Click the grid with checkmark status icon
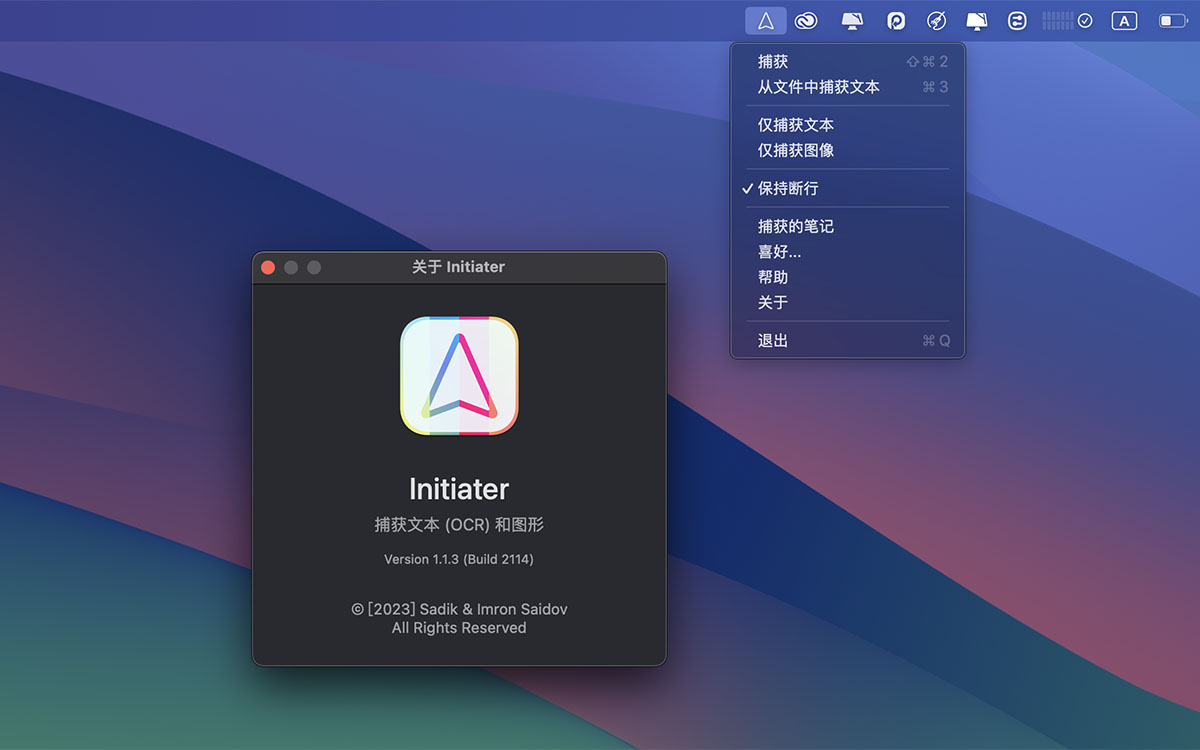 pos(1067,21)
